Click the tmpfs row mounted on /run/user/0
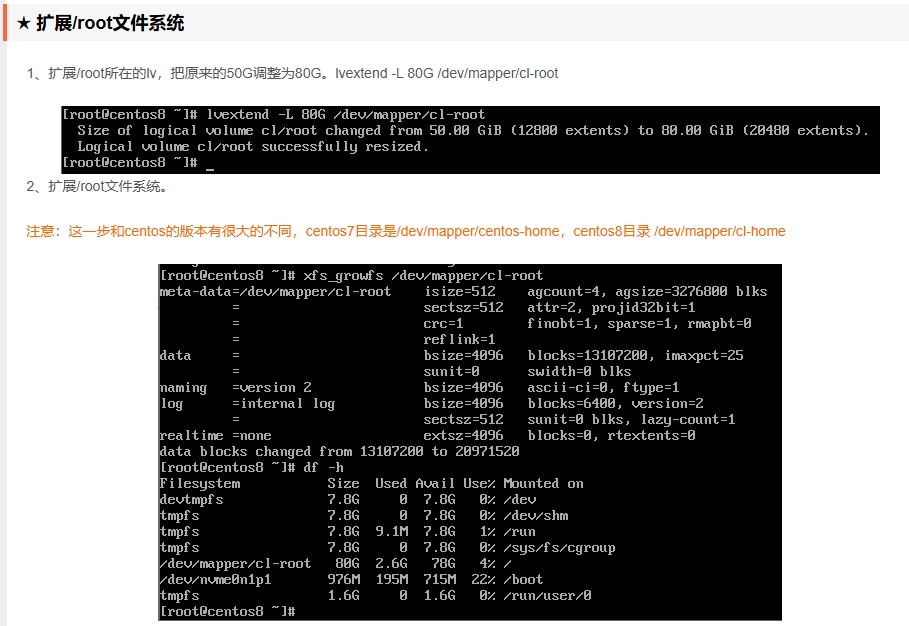The image size is (909, 626). 376,595
